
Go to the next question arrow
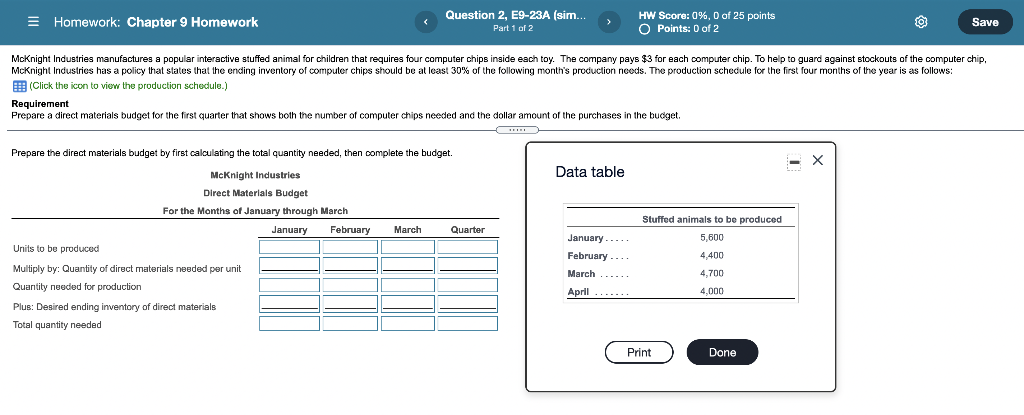608,22
